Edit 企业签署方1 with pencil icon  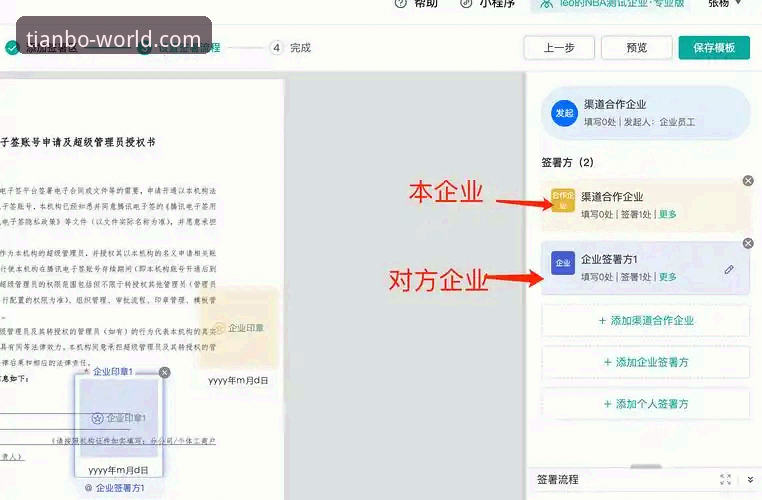[x=729, y=269]
